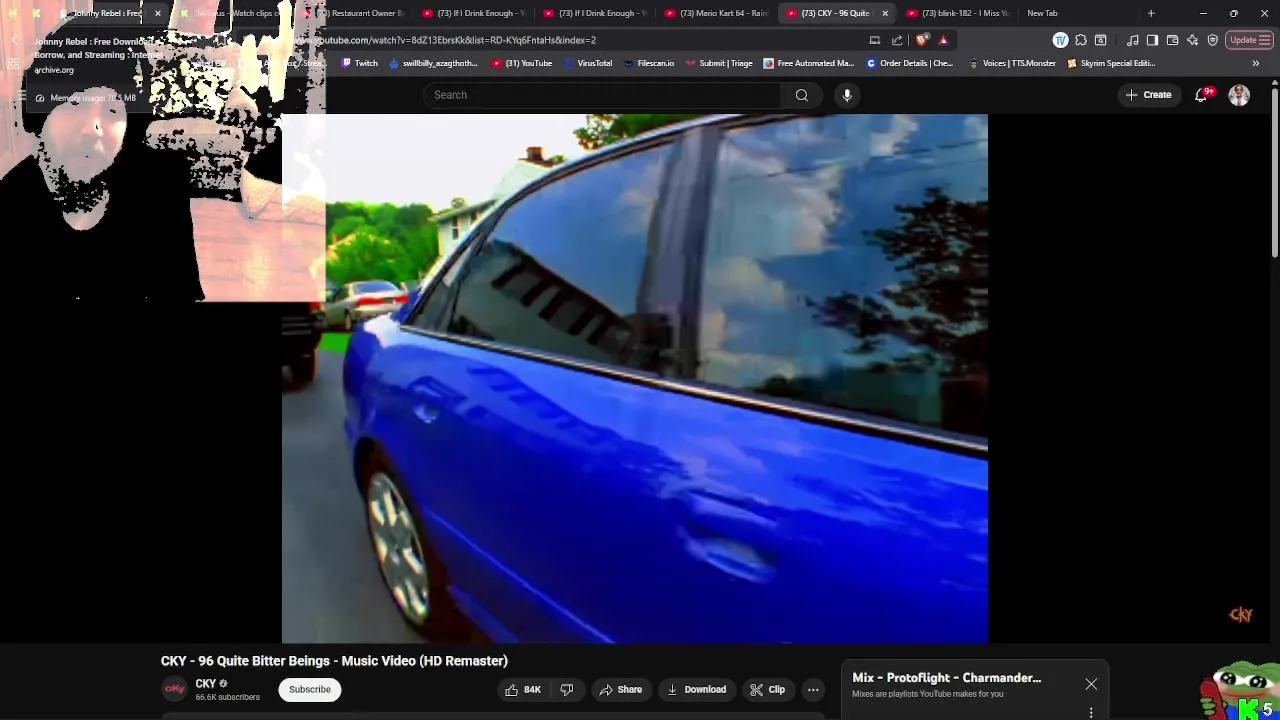This screenshot has width=1280, height=720.
Task: Expand the hidden bookmarks overflow chevron
Action: [1255, 63]
